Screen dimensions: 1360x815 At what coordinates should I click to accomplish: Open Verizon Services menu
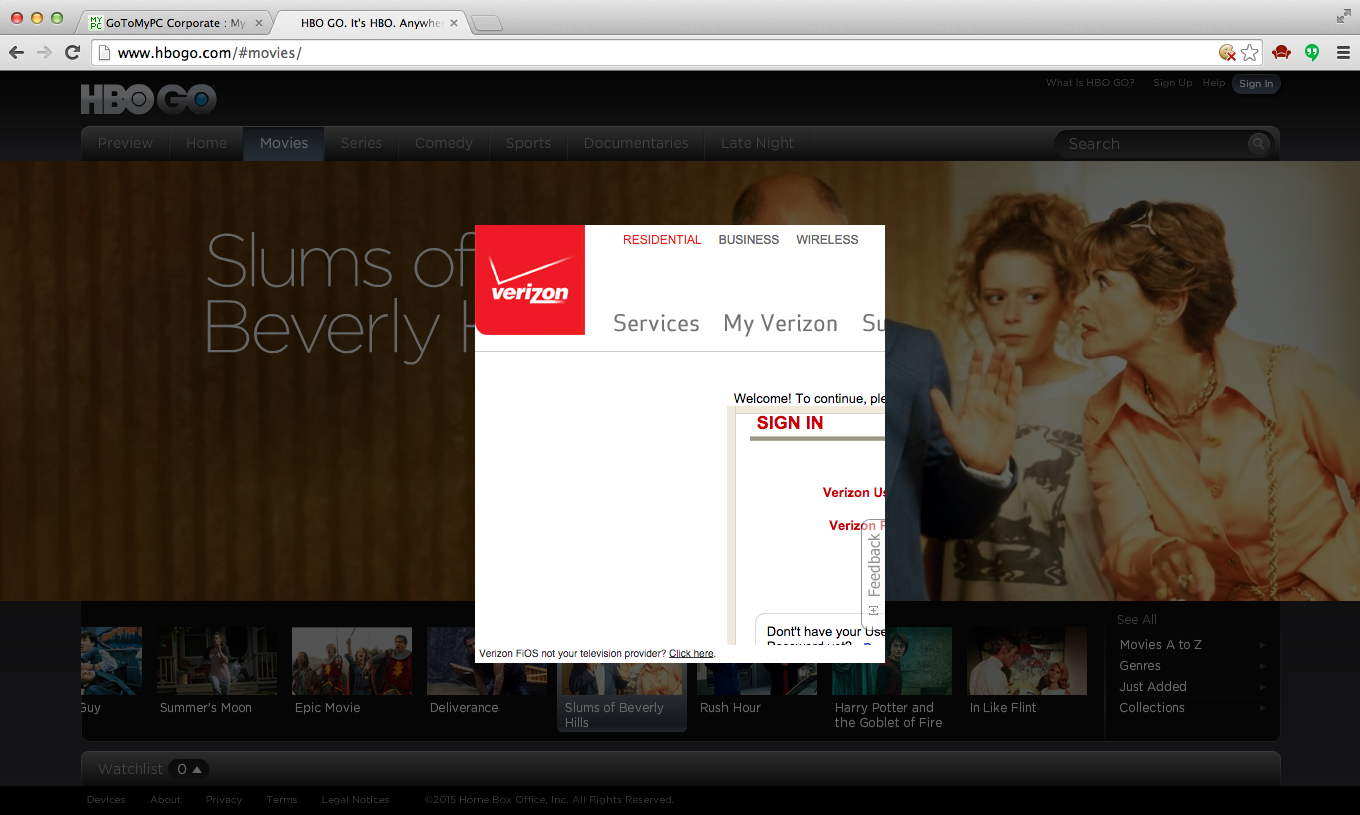pyautogui.click(x=656, y=323)
